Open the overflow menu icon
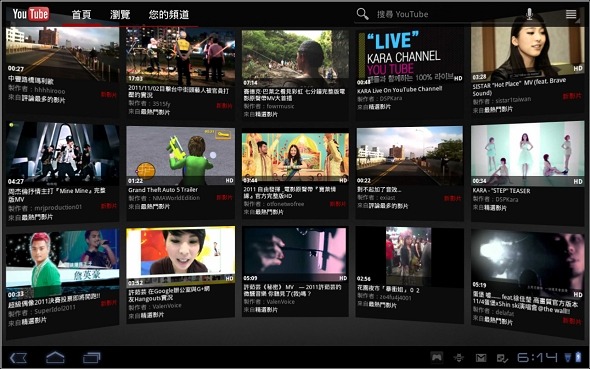The width and height of the screenshot is (590, 369). click(x=571, y=14)
